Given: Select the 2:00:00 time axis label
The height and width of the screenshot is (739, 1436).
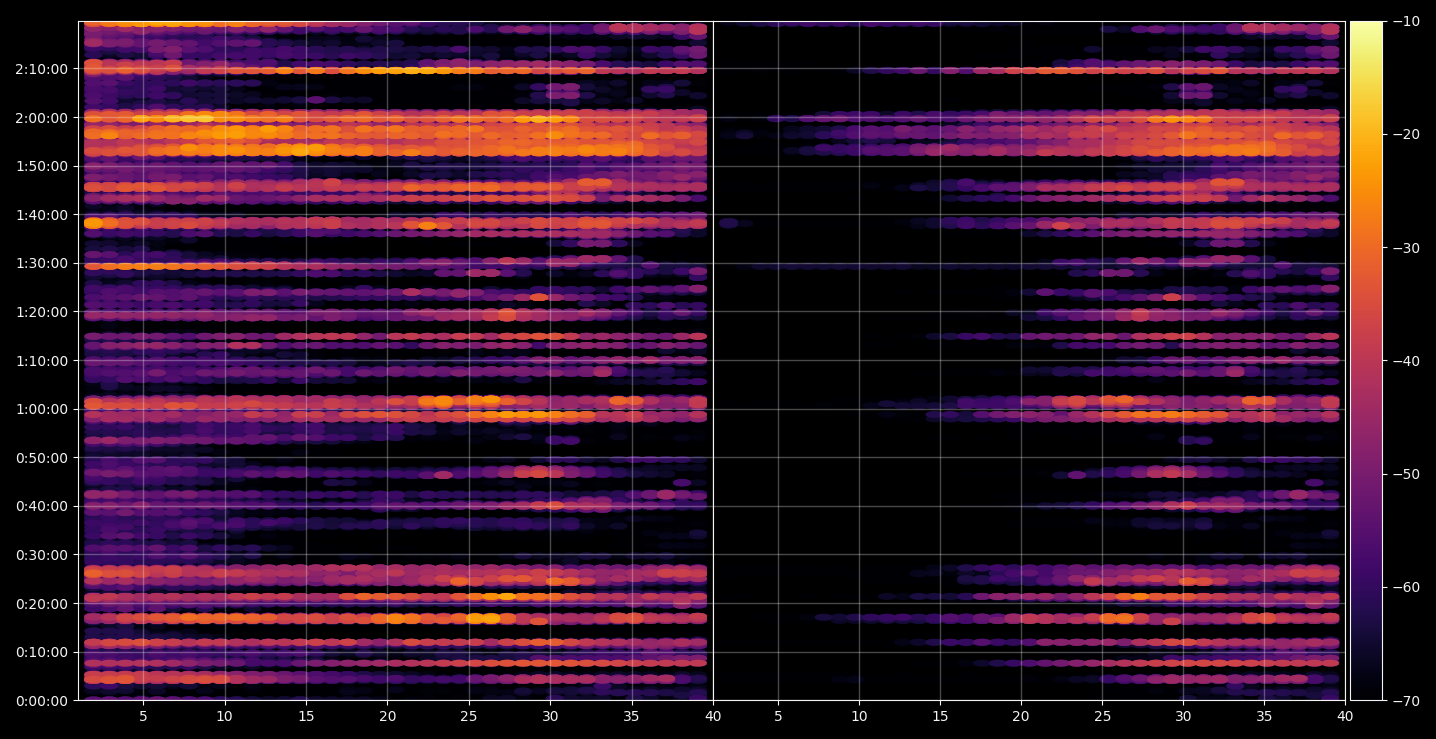Looking at the screenshot, I should [x=42, y=118].
